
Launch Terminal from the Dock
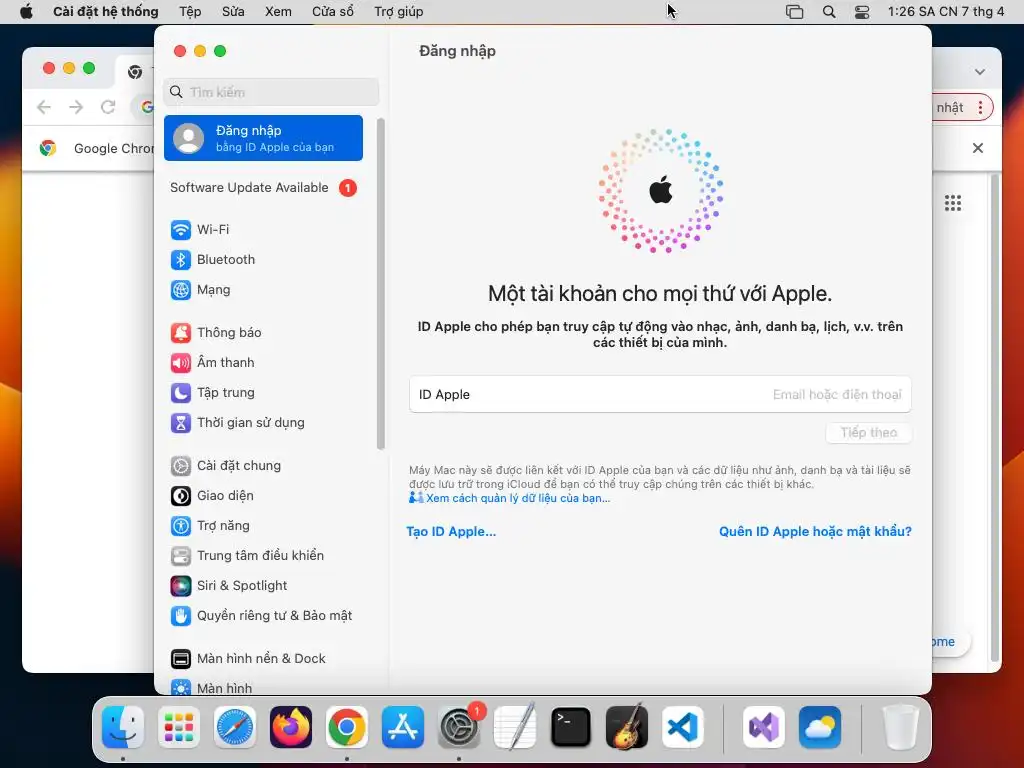571,727
